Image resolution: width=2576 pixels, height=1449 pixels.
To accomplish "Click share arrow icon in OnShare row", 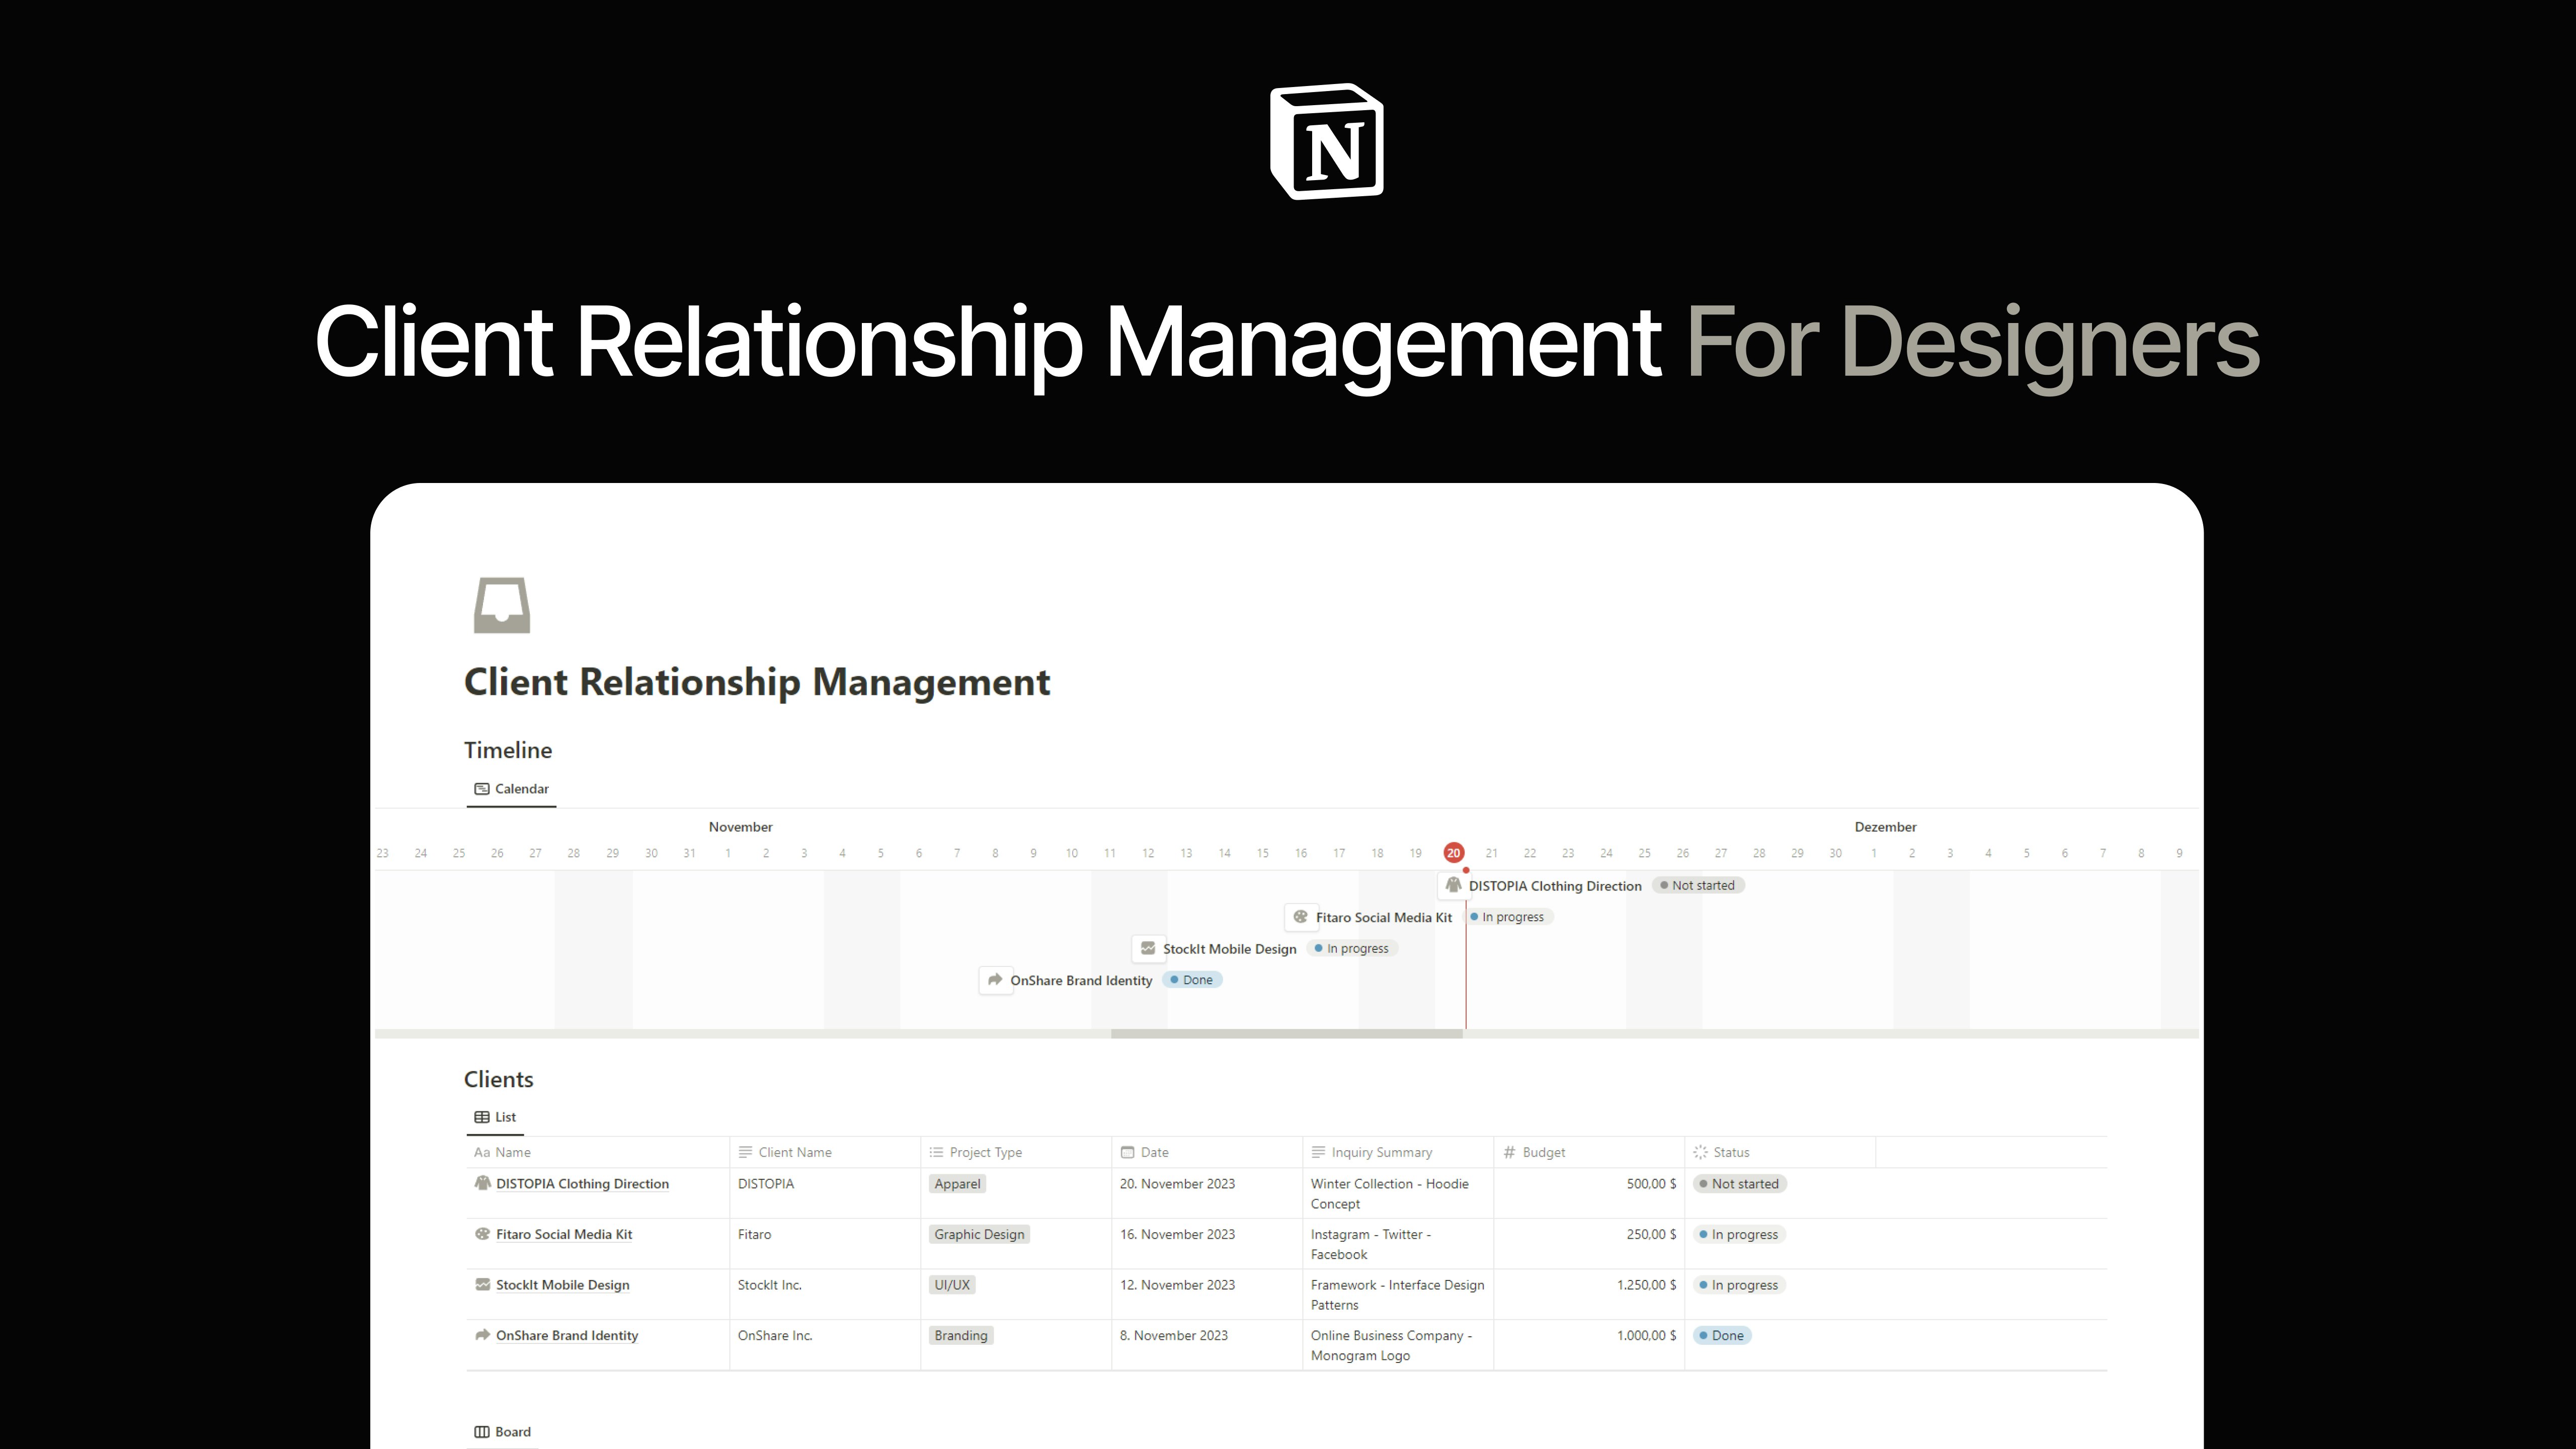I will [483, 1335].
